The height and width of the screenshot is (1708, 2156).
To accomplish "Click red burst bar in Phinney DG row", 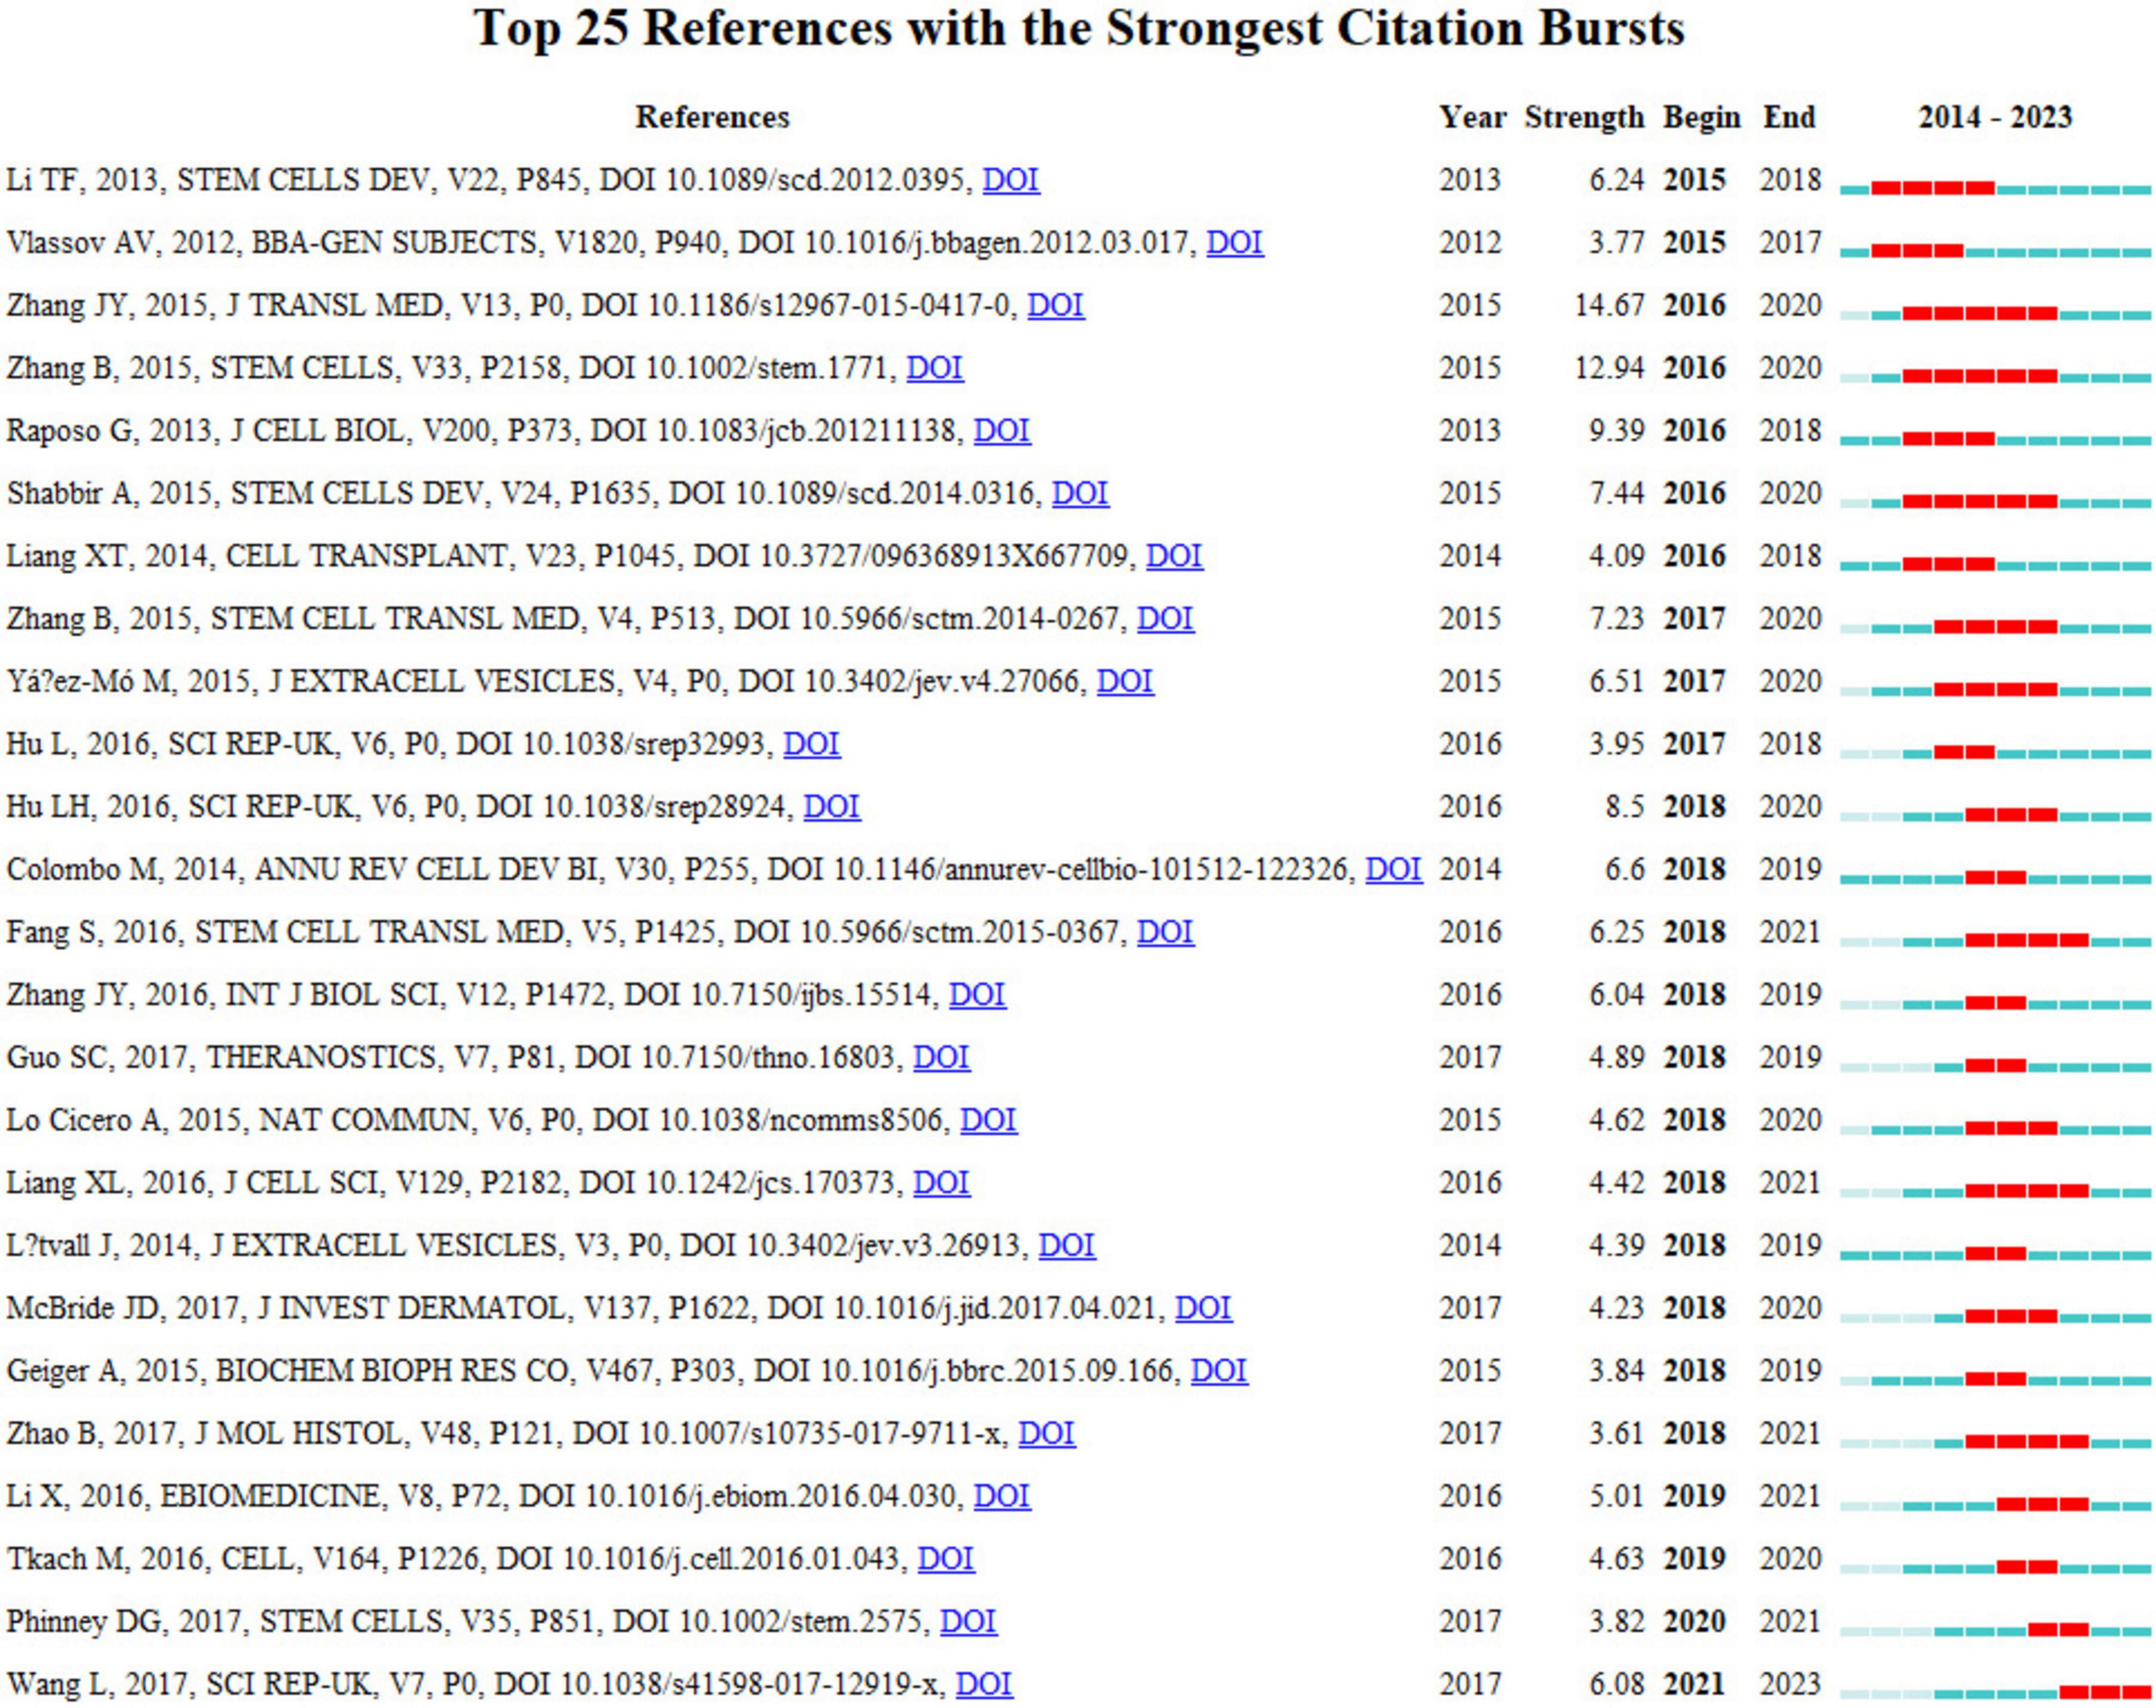I will (x=2058, y=1629).
